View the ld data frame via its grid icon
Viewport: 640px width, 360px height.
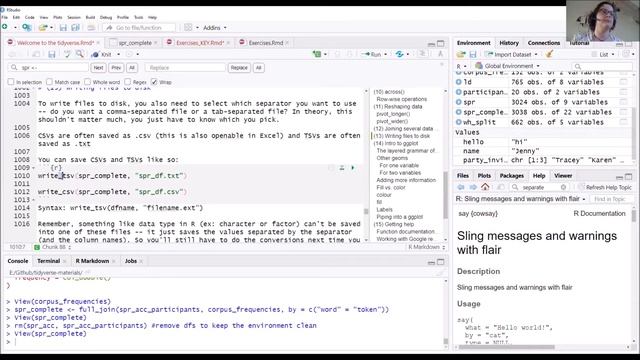[623, 82]
